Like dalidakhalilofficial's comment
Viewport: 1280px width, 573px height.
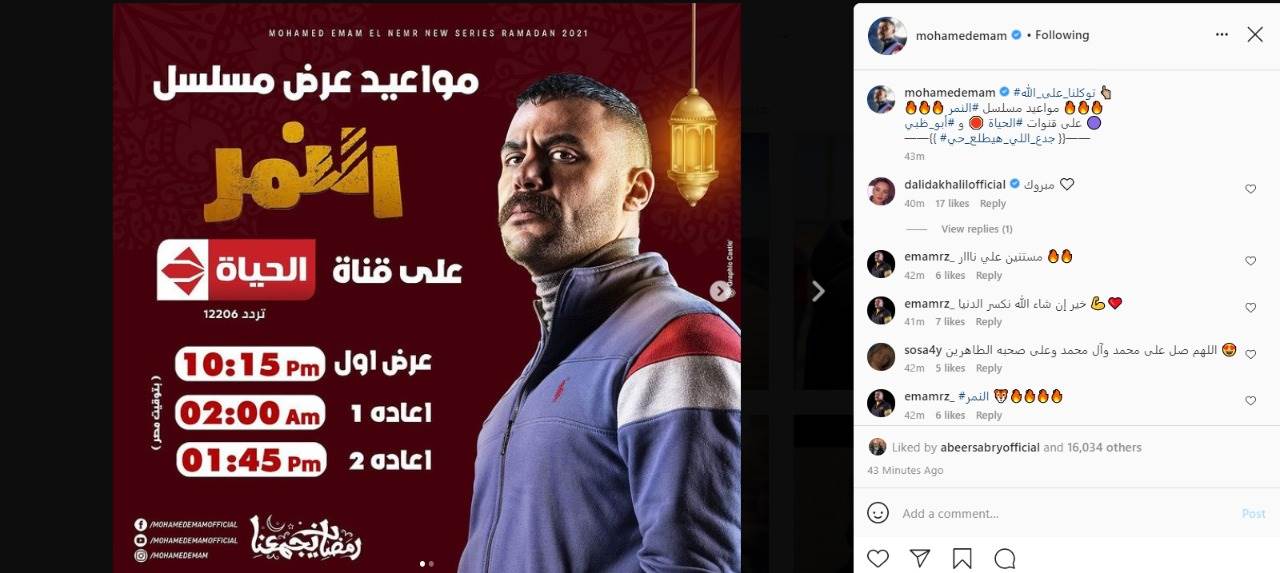point(1250,189)
